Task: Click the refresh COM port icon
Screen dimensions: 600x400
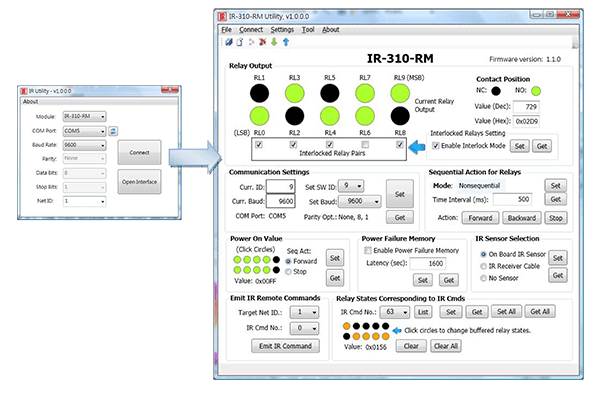Action: tap(113, 131)
